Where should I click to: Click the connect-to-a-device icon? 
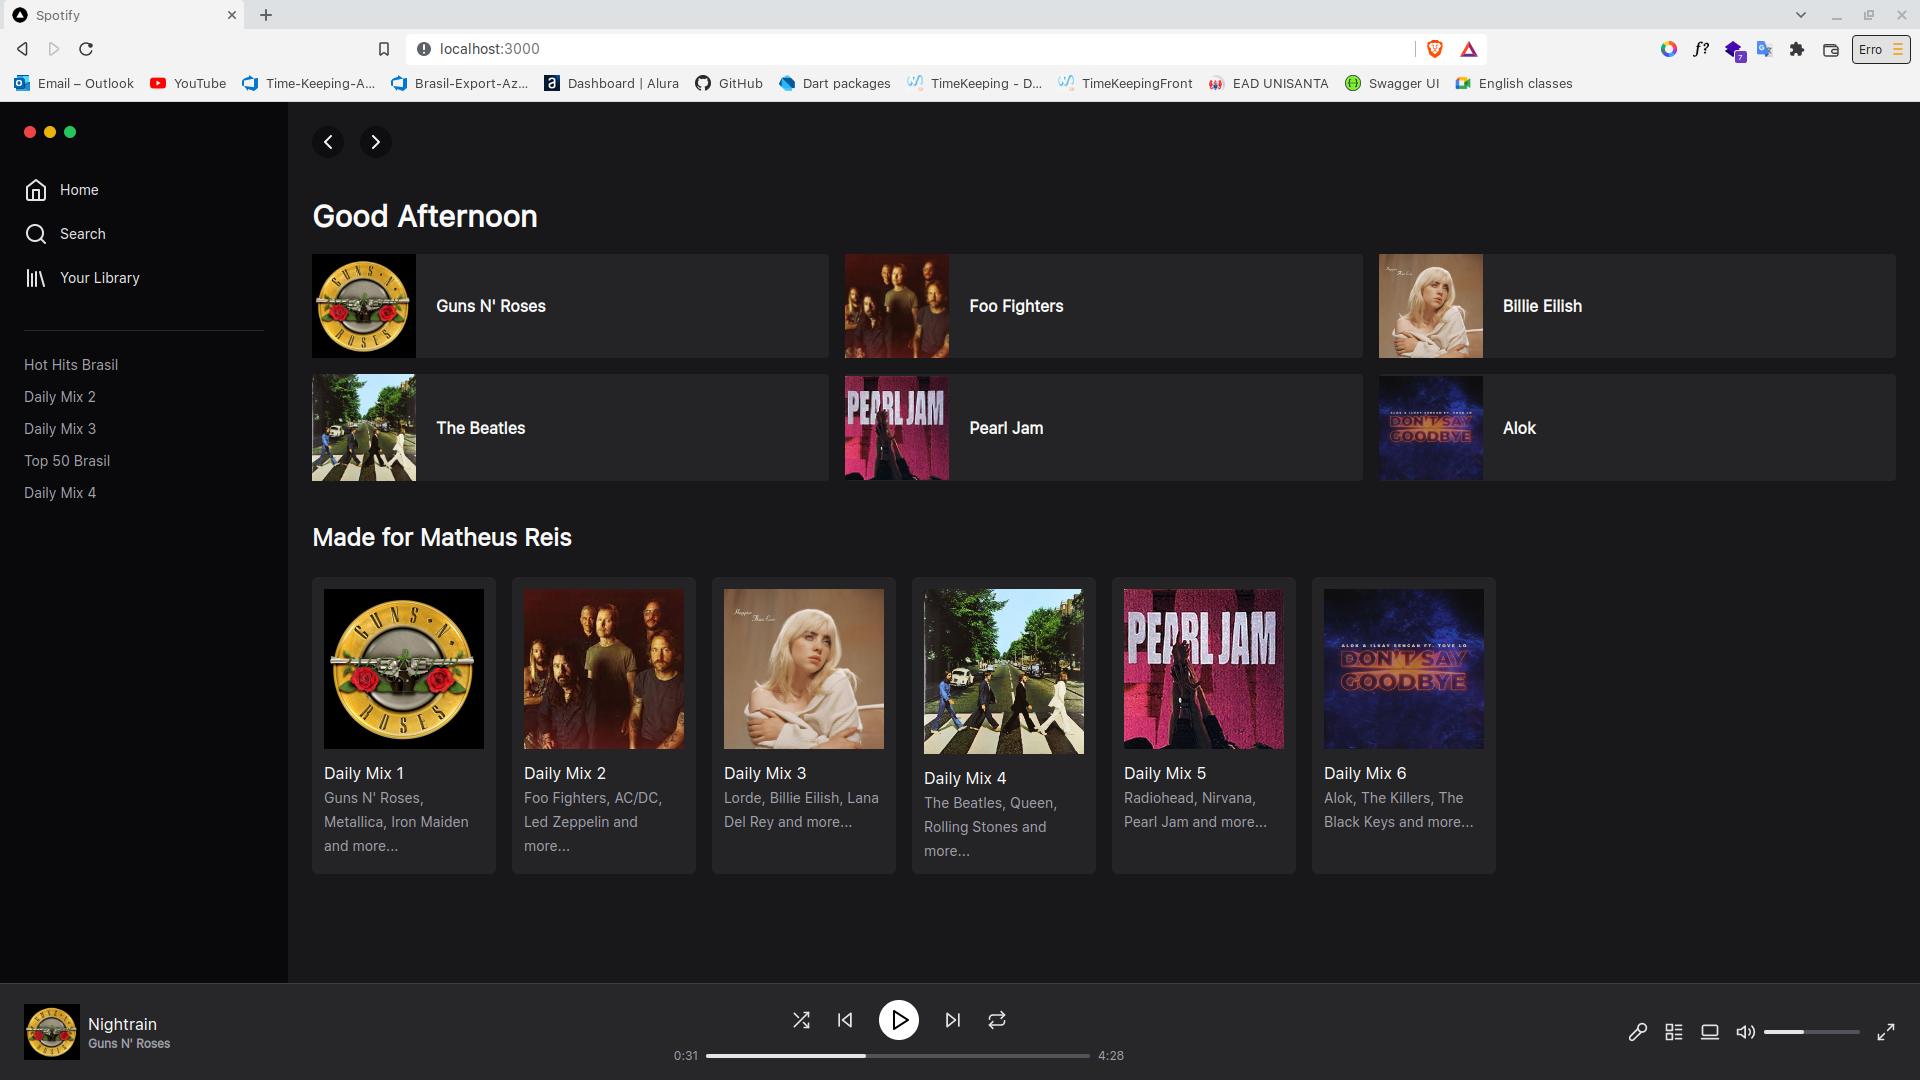click(x=1710, y=1031)
